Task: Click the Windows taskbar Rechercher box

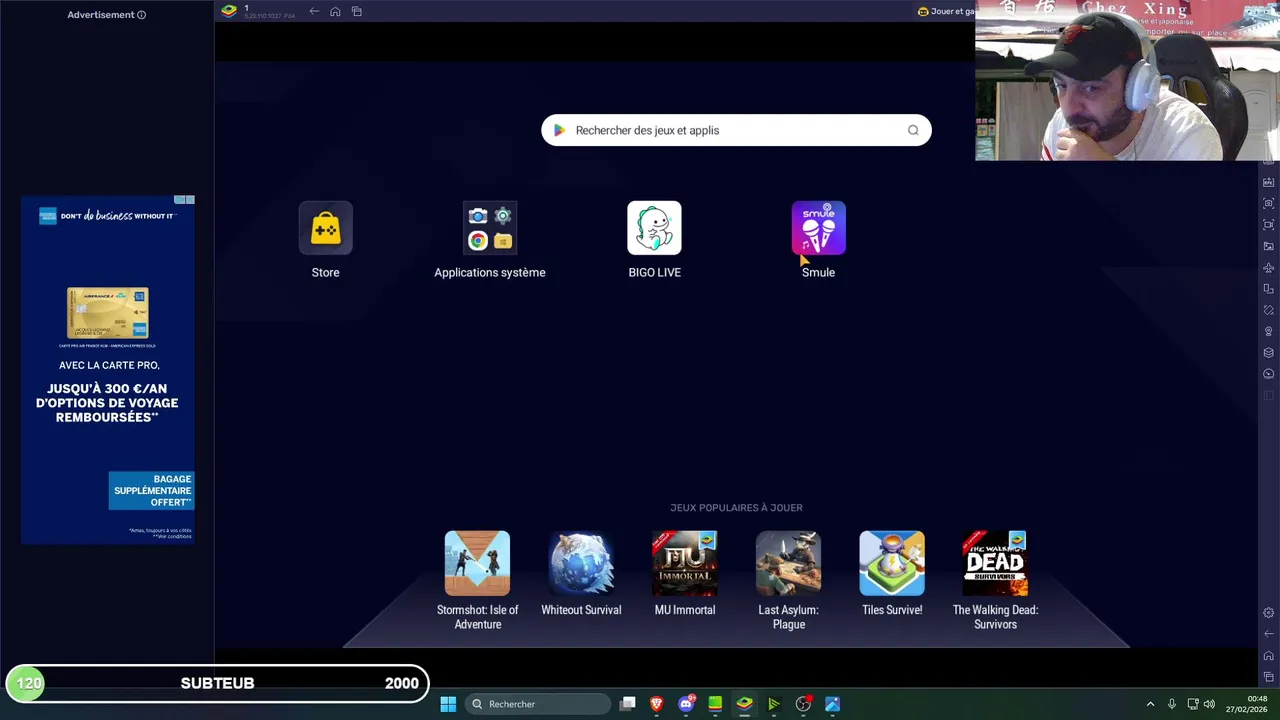Action: coord(538,704)
